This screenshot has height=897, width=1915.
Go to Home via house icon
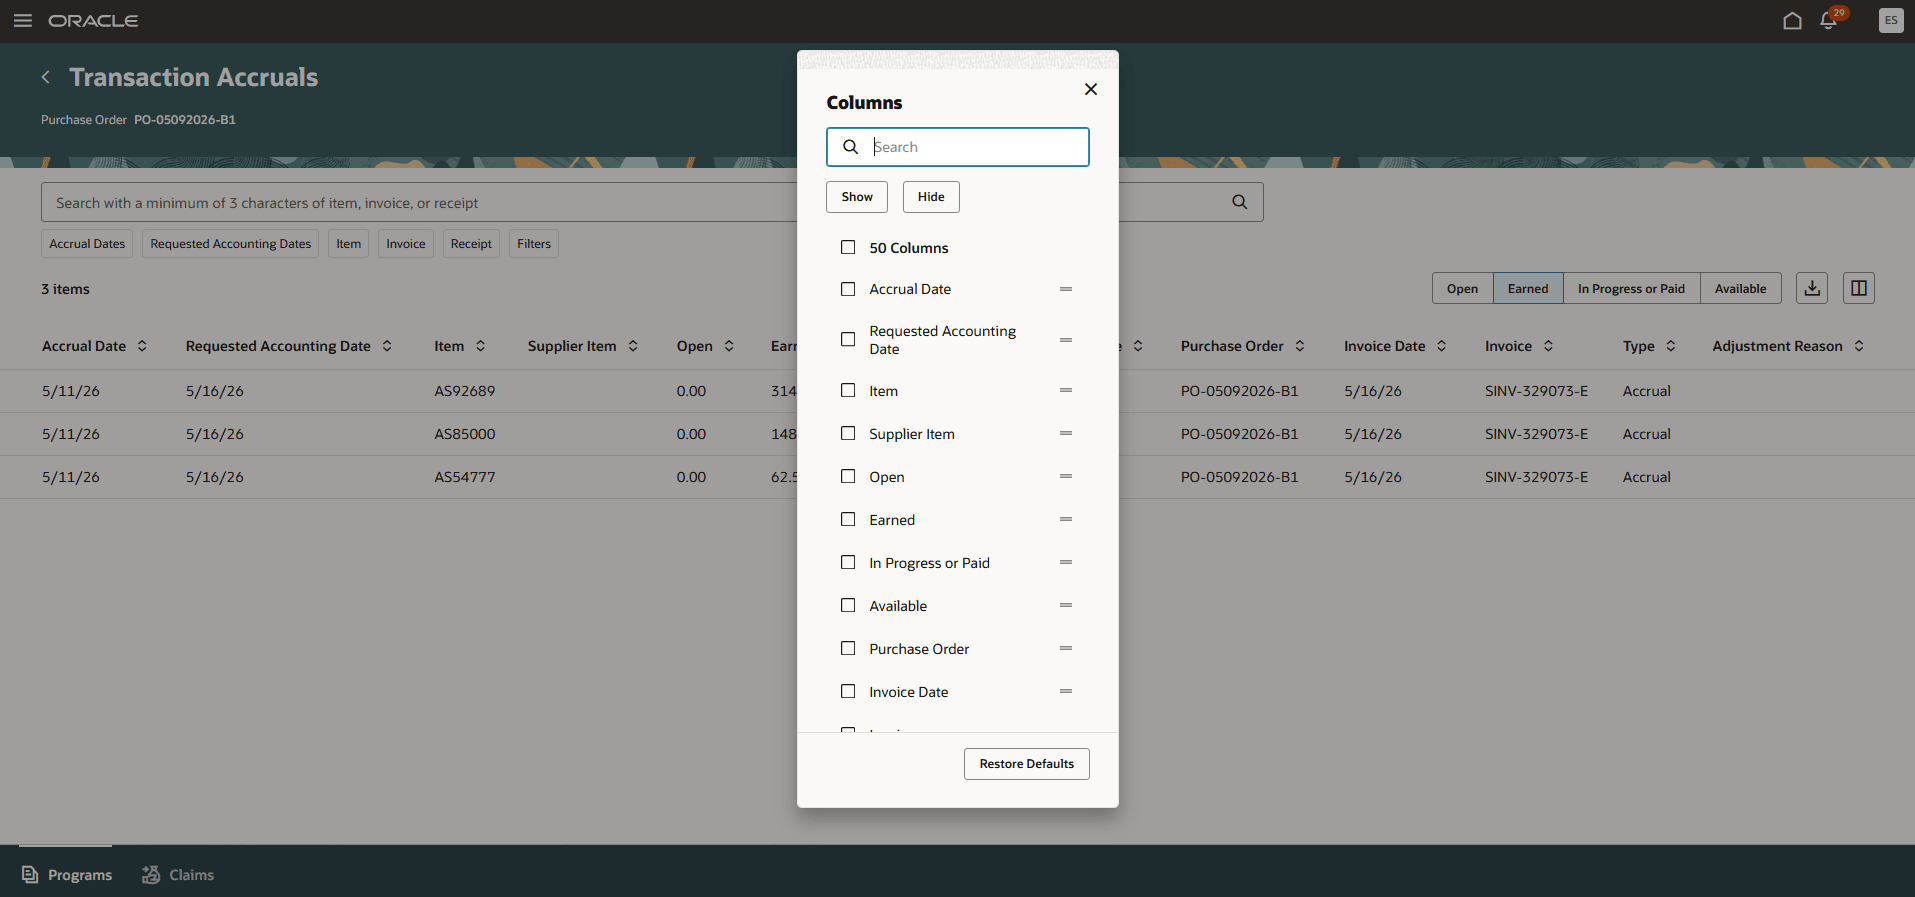[x=1792, y=21]
